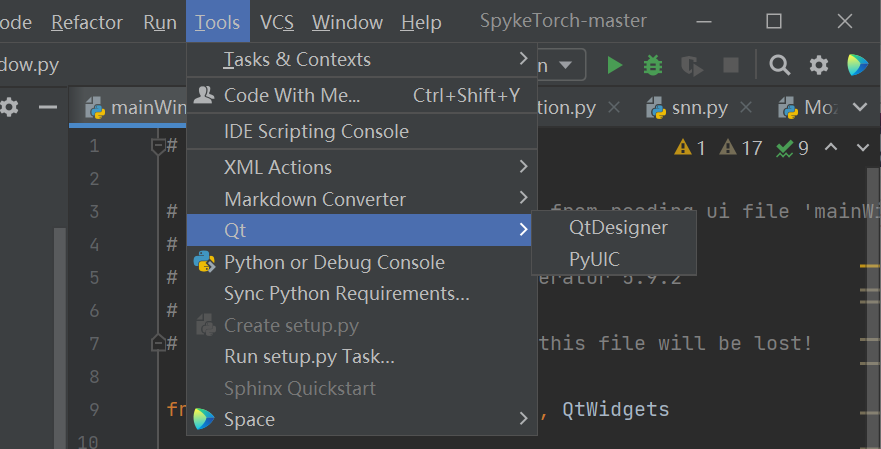
Task: Click QtWidgets text on line 9
Action: [x=615, y=410]
